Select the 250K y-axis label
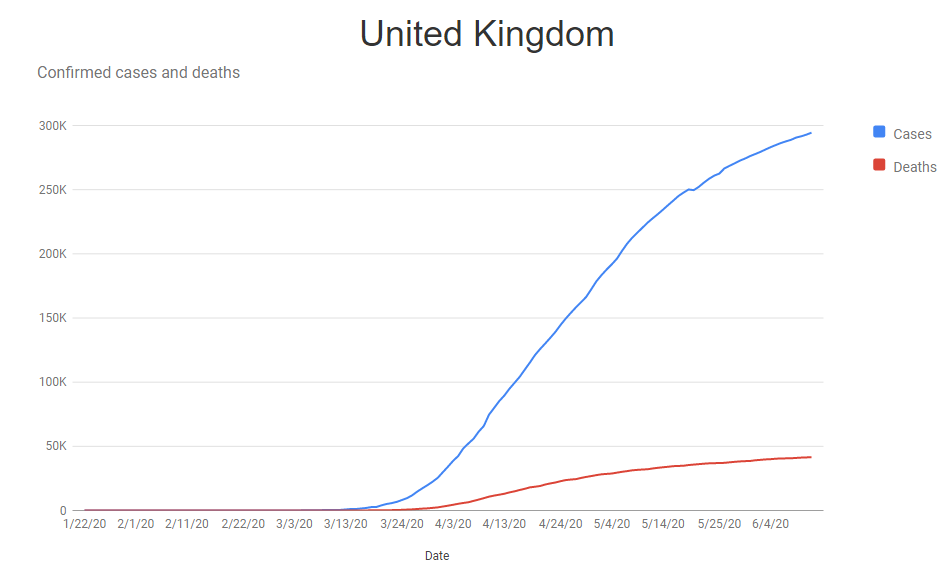Viewport: 946px width, 562px height. (52, 190)
